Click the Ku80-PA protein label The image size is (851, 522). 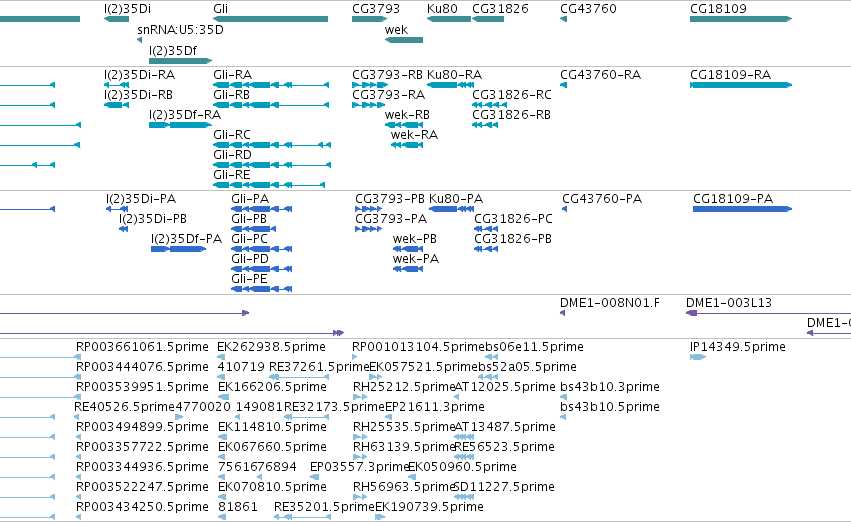pyautogui.click(x=456, y=199)
